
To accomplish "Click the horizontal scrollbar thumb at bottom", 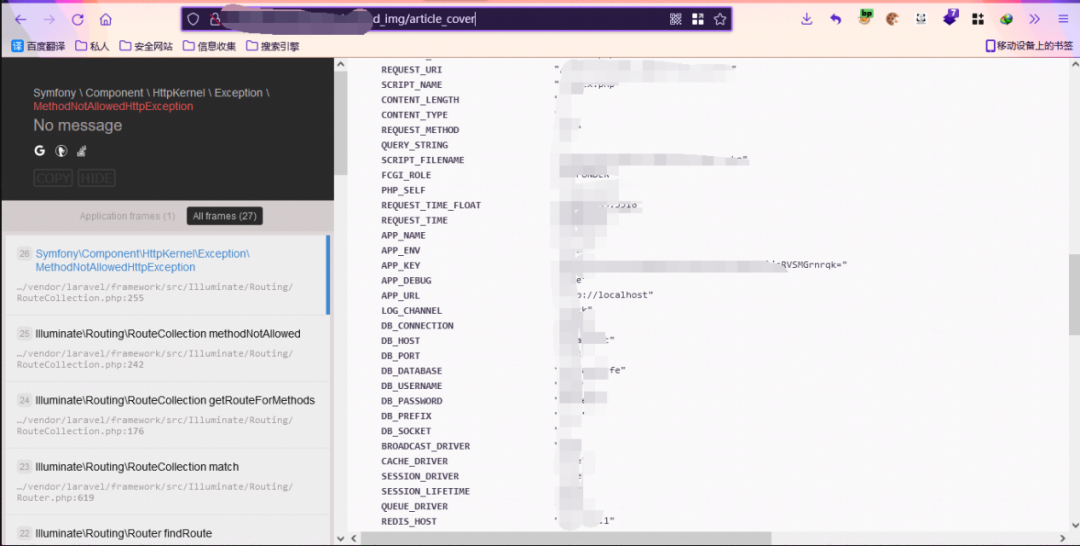I will click(565, 538).
